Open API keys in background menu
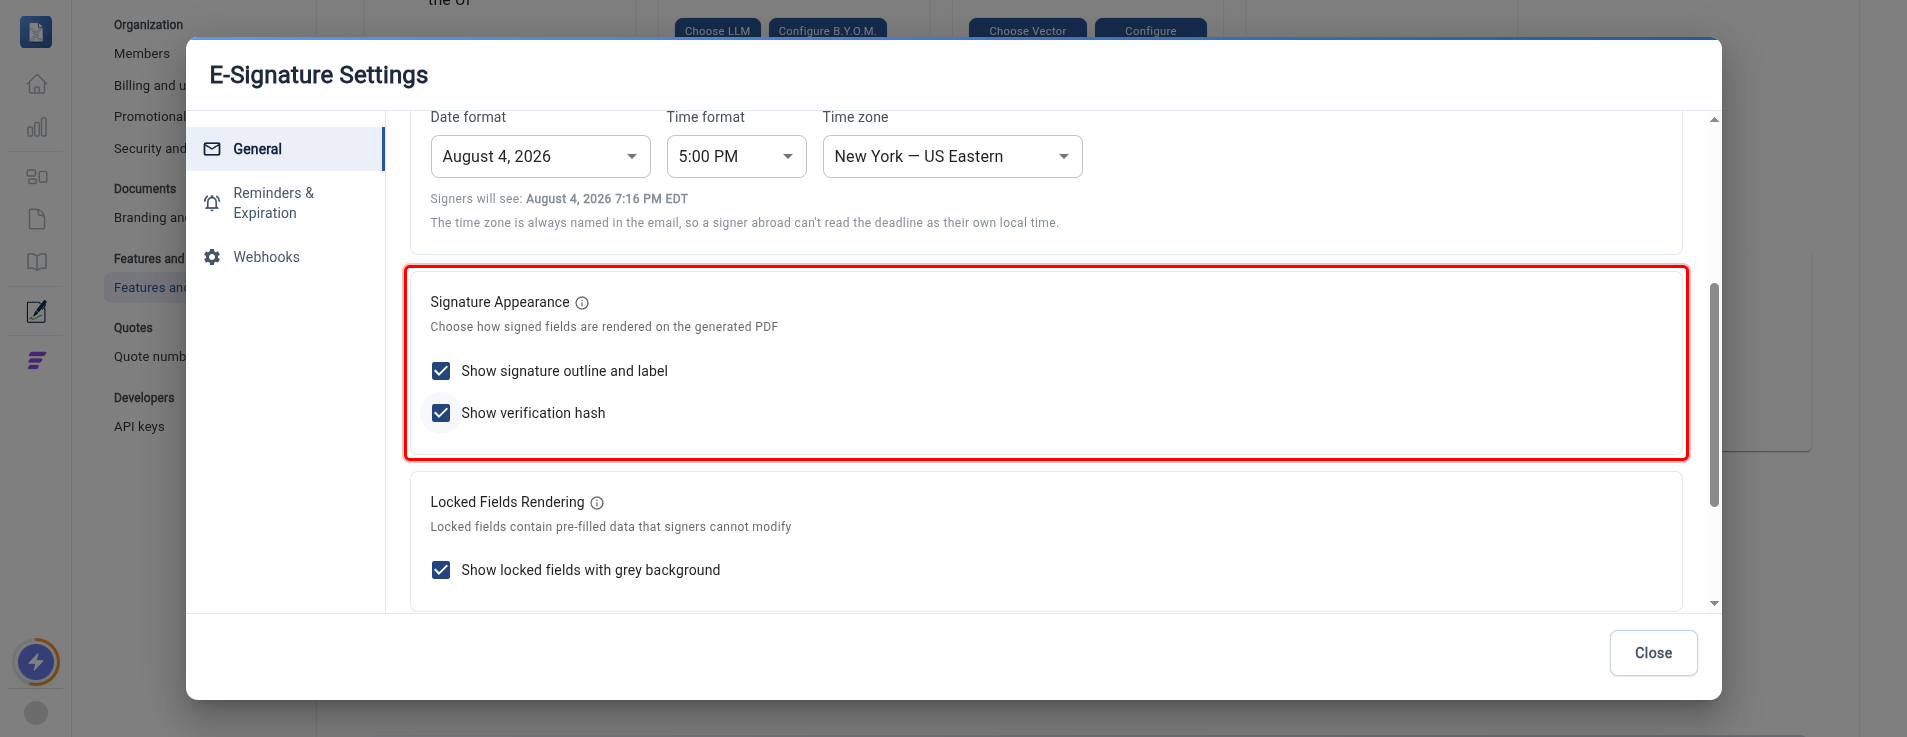The height and width of the screenshot is (737, 1907). tap(139, 427)
